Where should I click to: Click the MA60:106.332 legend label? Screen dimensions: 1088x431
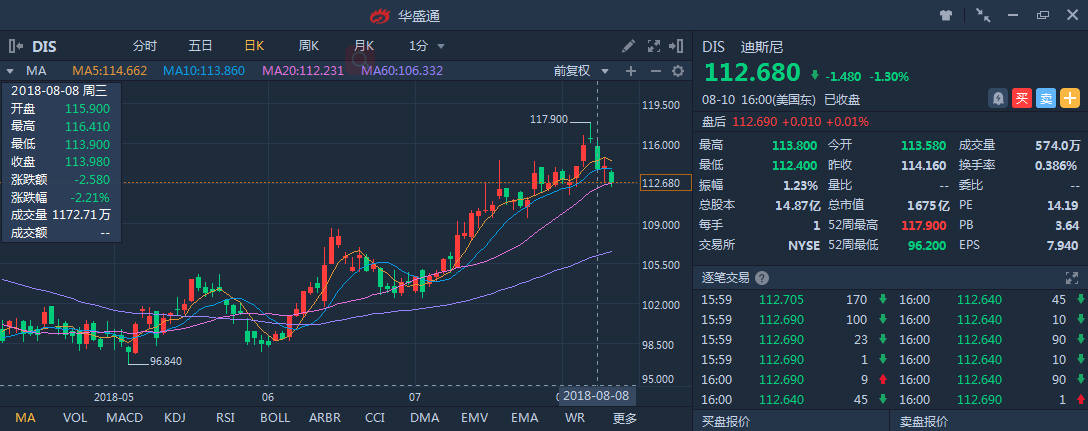402,71
